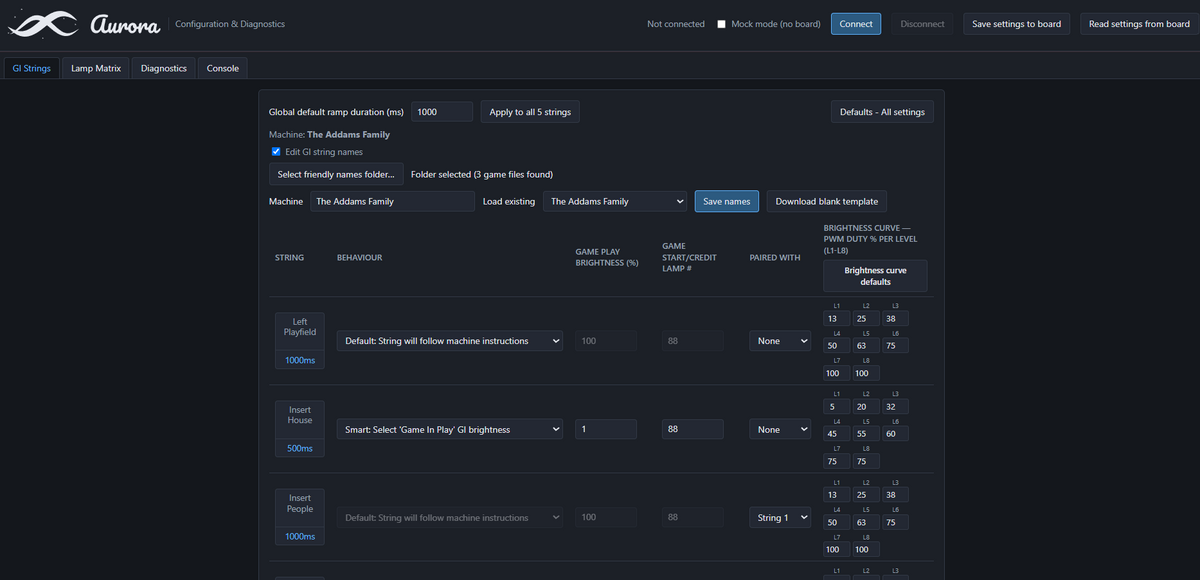This screenshot has width=1200, height=580.
Task: Focus Insert House L2 brightness field
Action: 866,407
